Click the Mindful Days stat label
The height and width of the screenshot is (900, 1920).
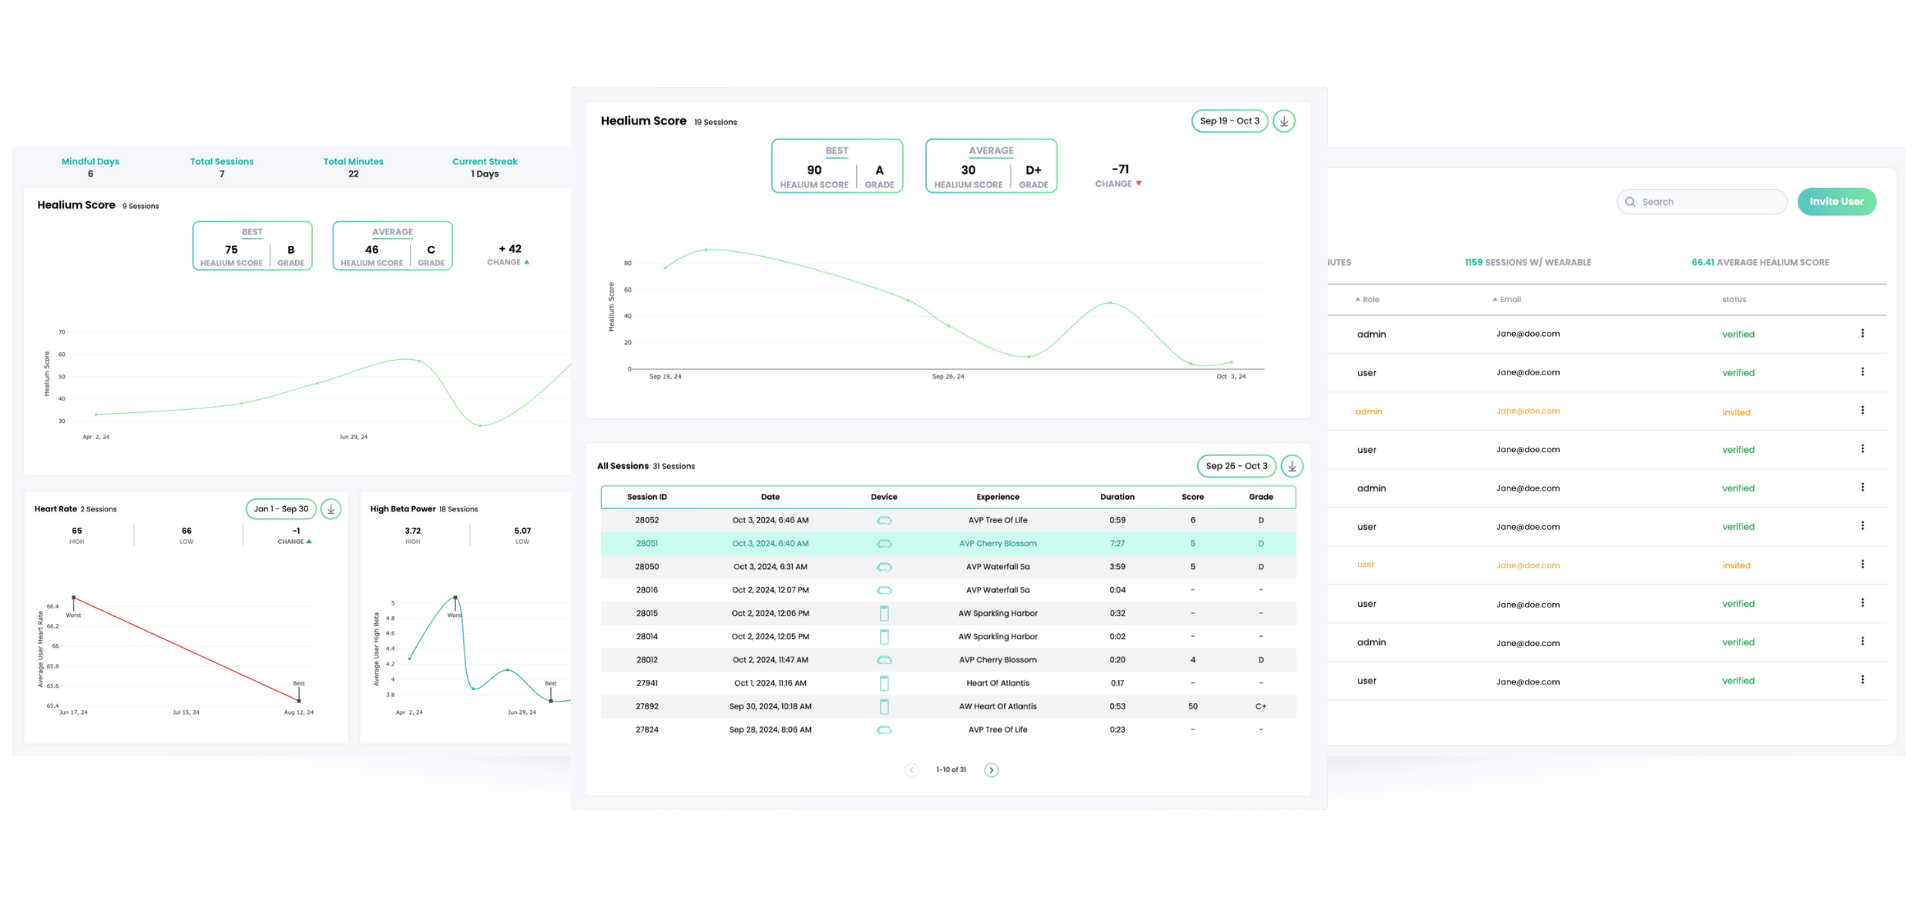click(90, 161)
